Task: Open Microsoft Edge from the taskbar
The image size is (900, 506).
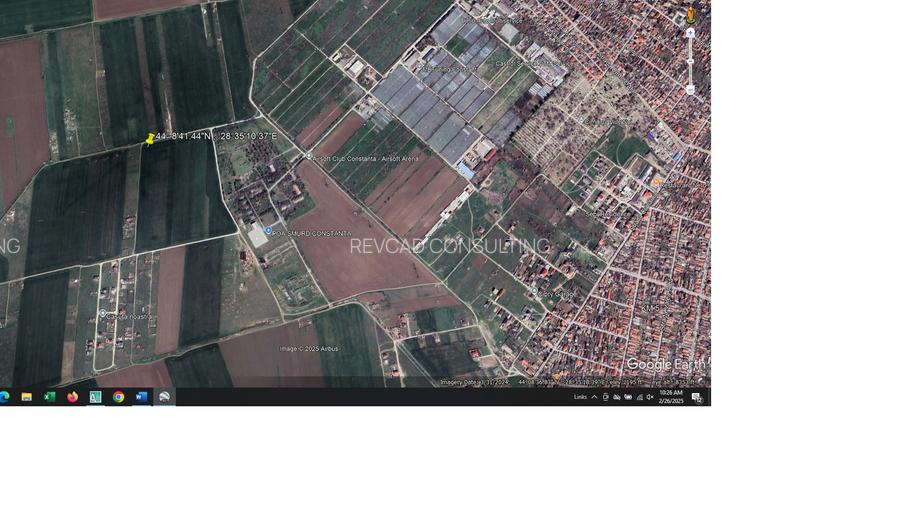Action: tap(4, 397)
